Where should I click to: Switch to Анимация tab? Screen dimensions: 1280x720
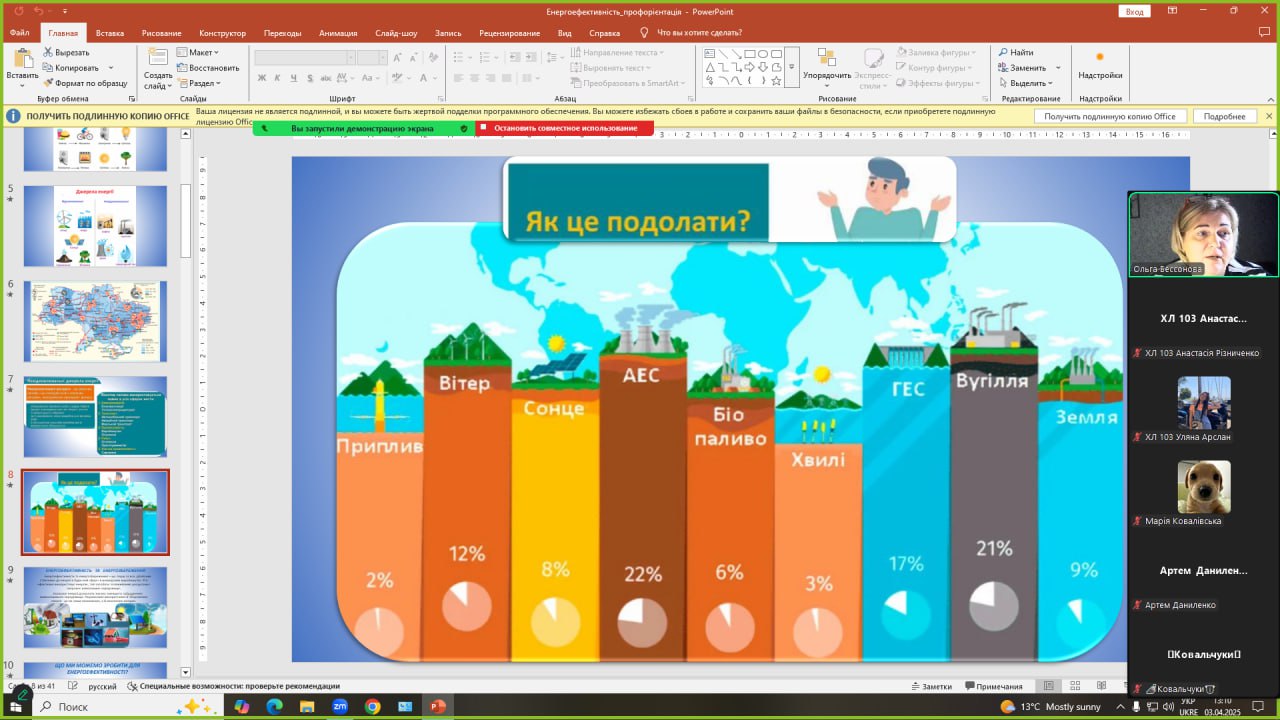point(338,33)
